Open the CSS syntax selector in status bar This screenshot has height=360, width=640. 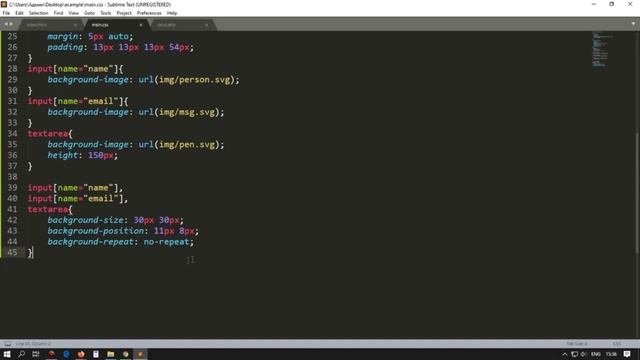(x=617, y=344)
